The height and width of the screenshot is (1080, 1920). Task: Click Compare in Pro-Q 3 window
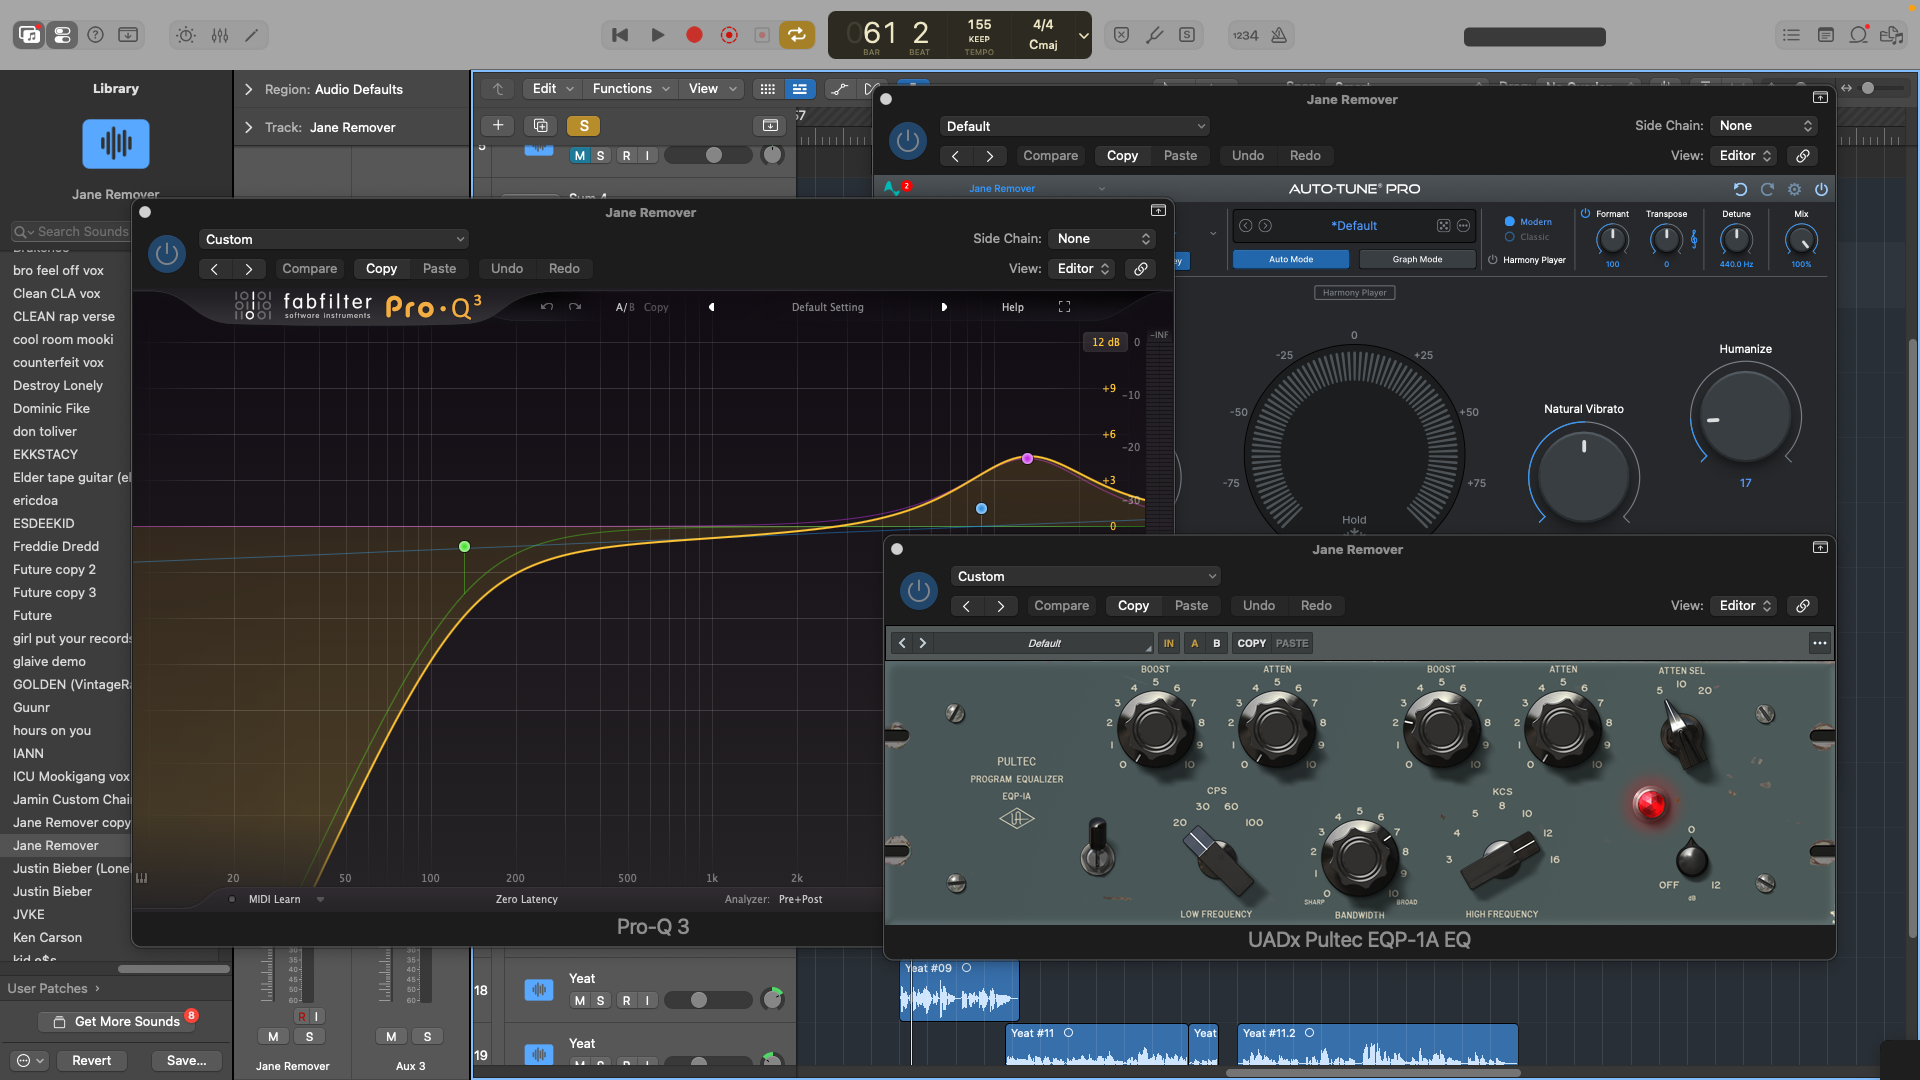click(309, 269)
